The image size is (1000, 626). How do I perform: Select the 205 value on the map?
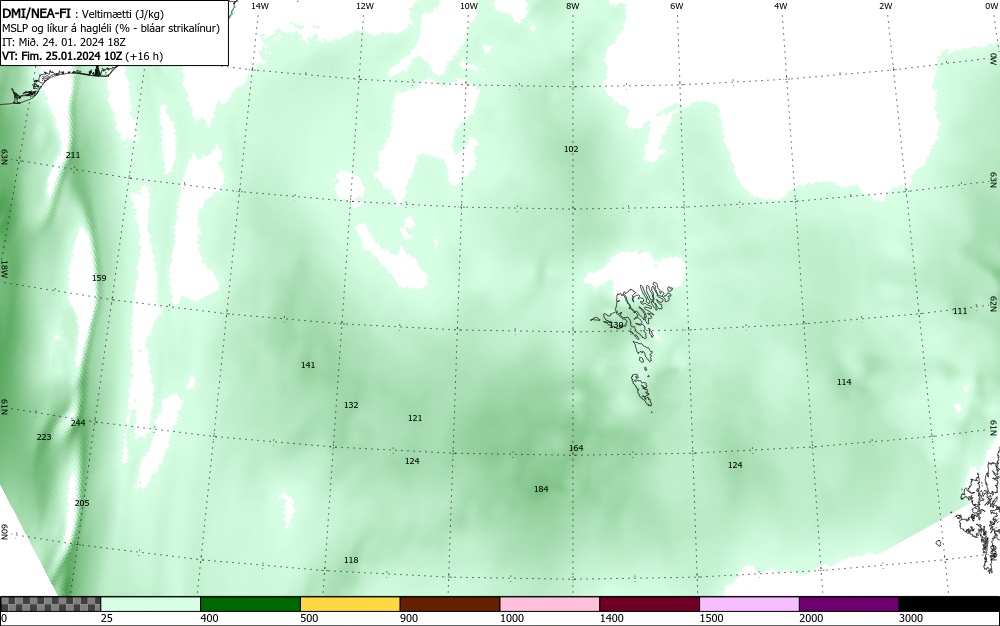coord(82,503)
